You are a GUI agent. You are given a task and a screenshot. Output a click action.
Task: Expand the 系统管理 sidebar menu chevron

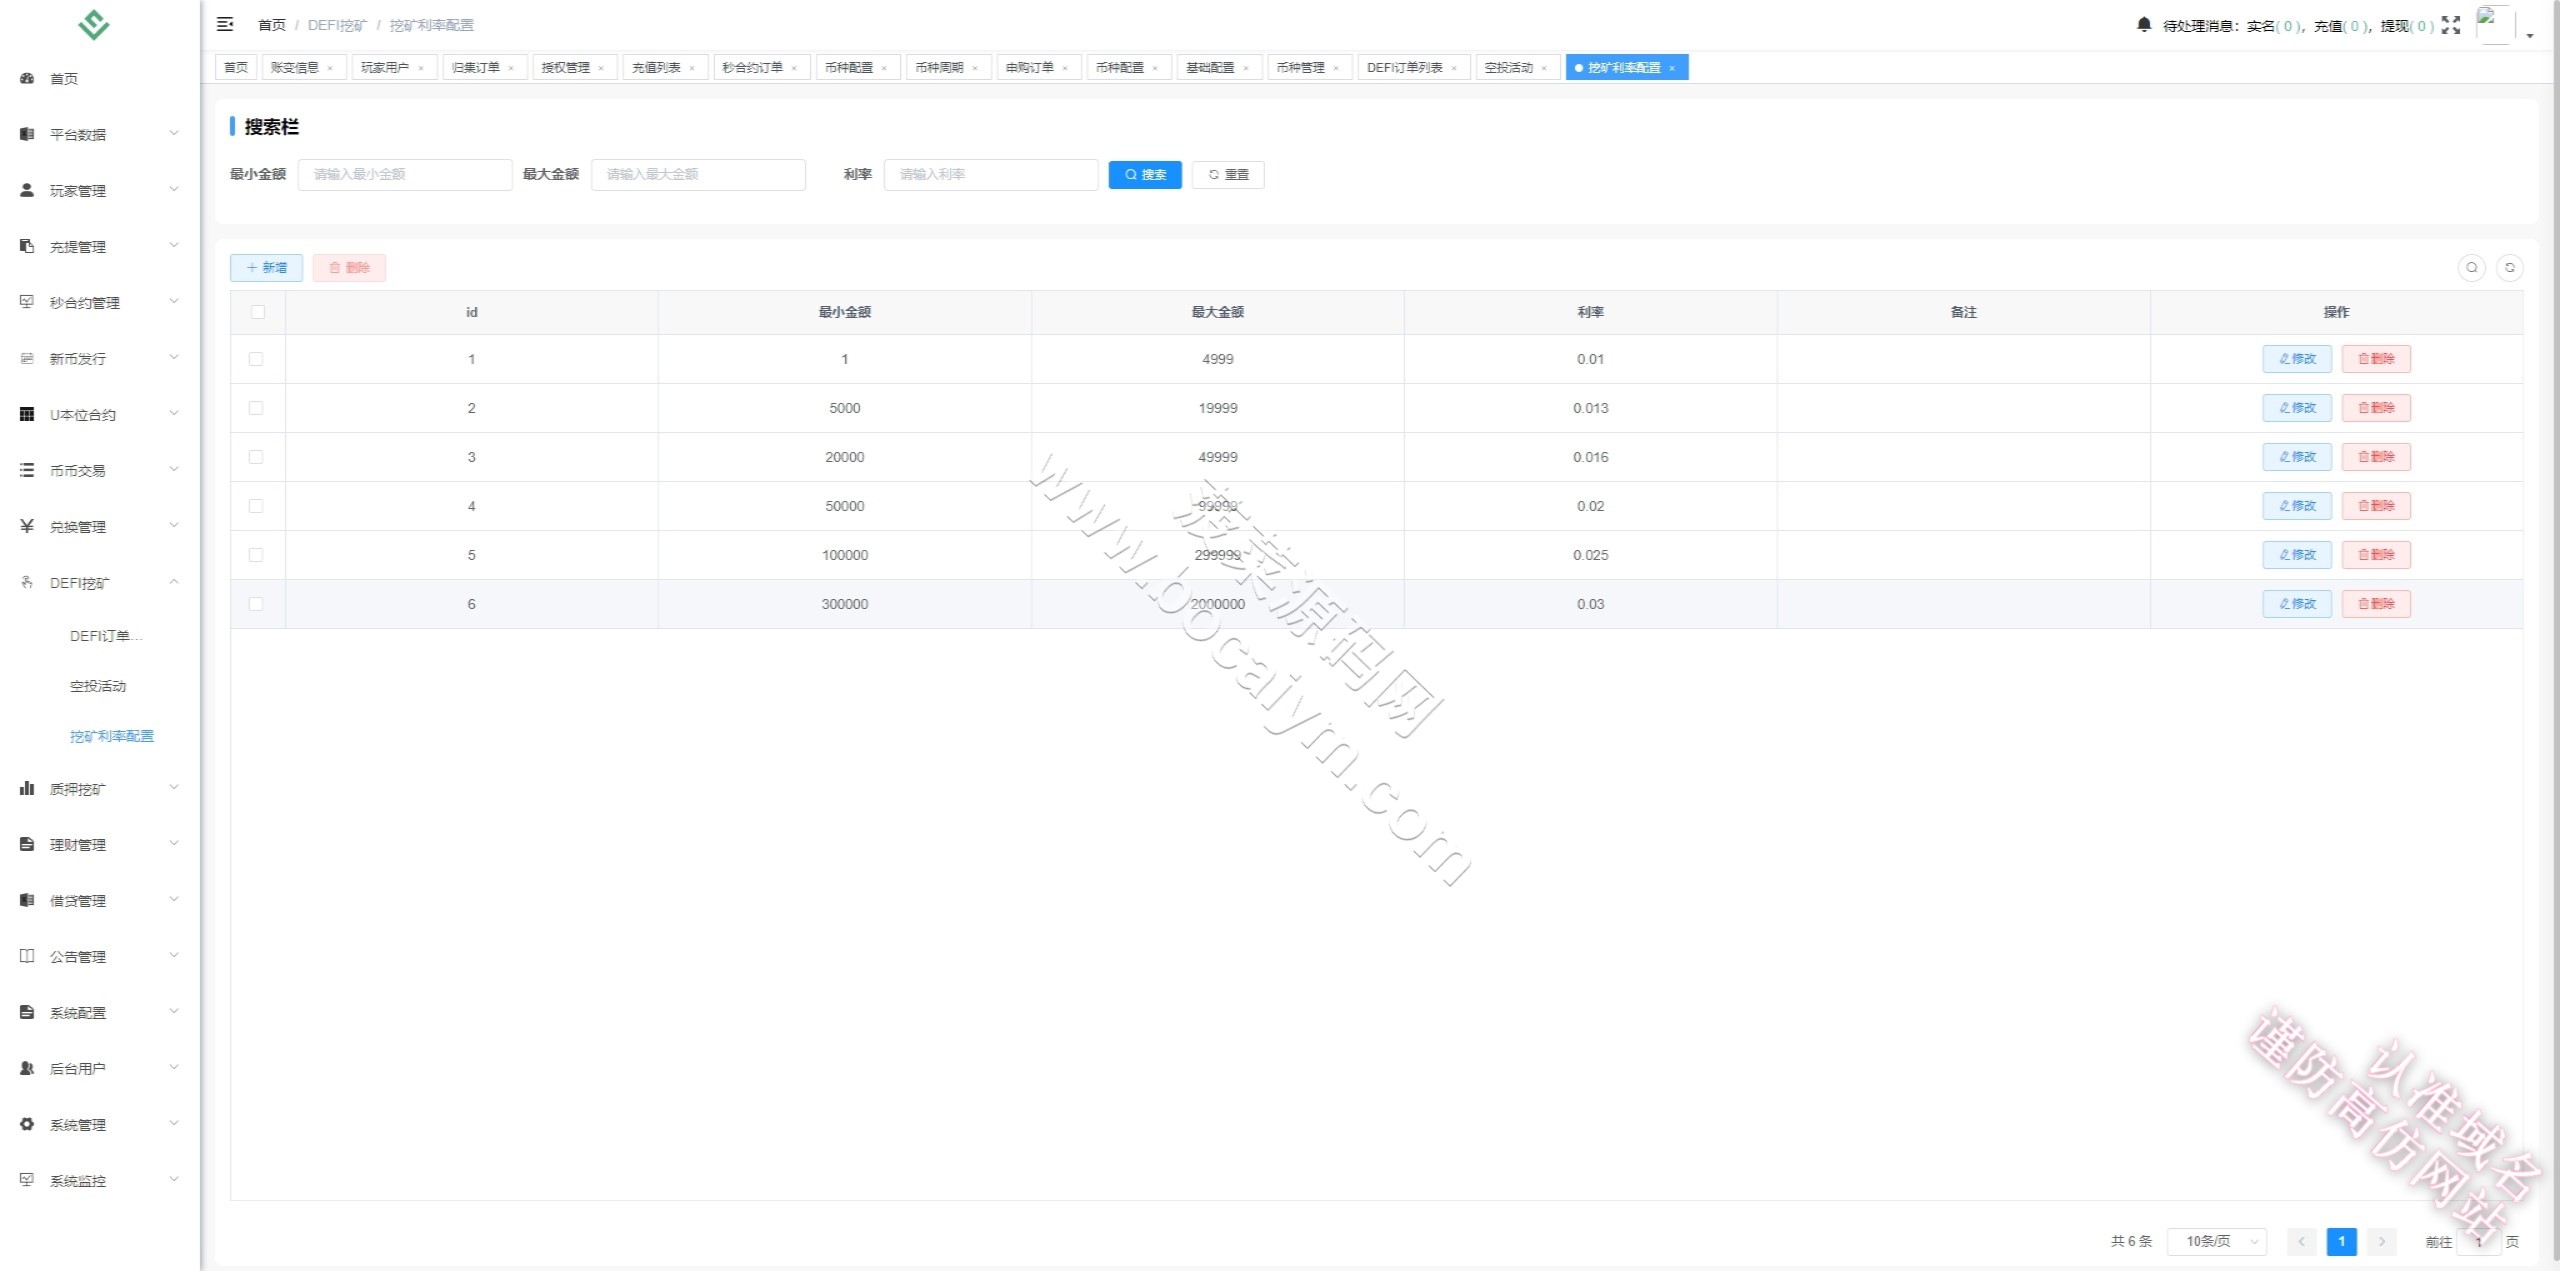(174, 1124)
